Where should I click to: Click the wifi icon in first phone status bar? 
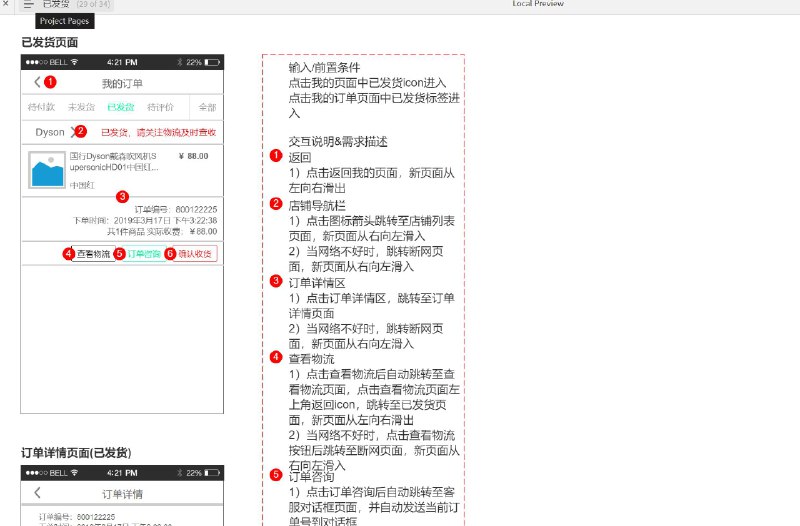click(74, 62)
